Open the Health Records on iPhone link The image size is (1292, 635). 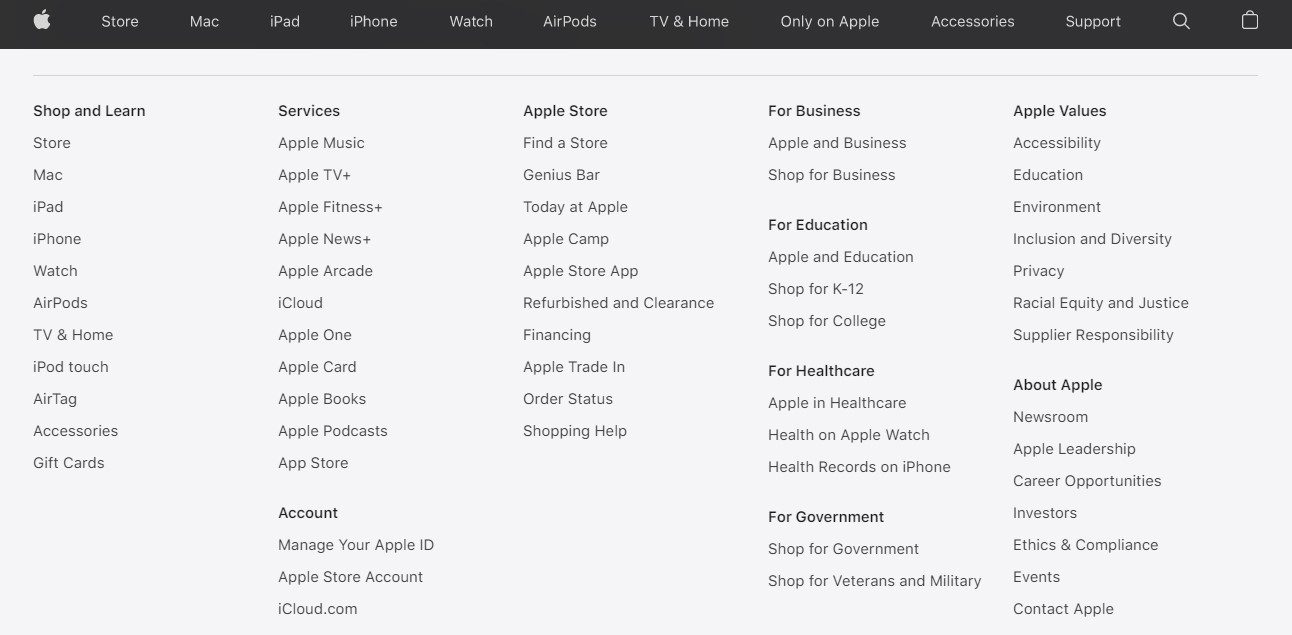(x=859, y=466)
